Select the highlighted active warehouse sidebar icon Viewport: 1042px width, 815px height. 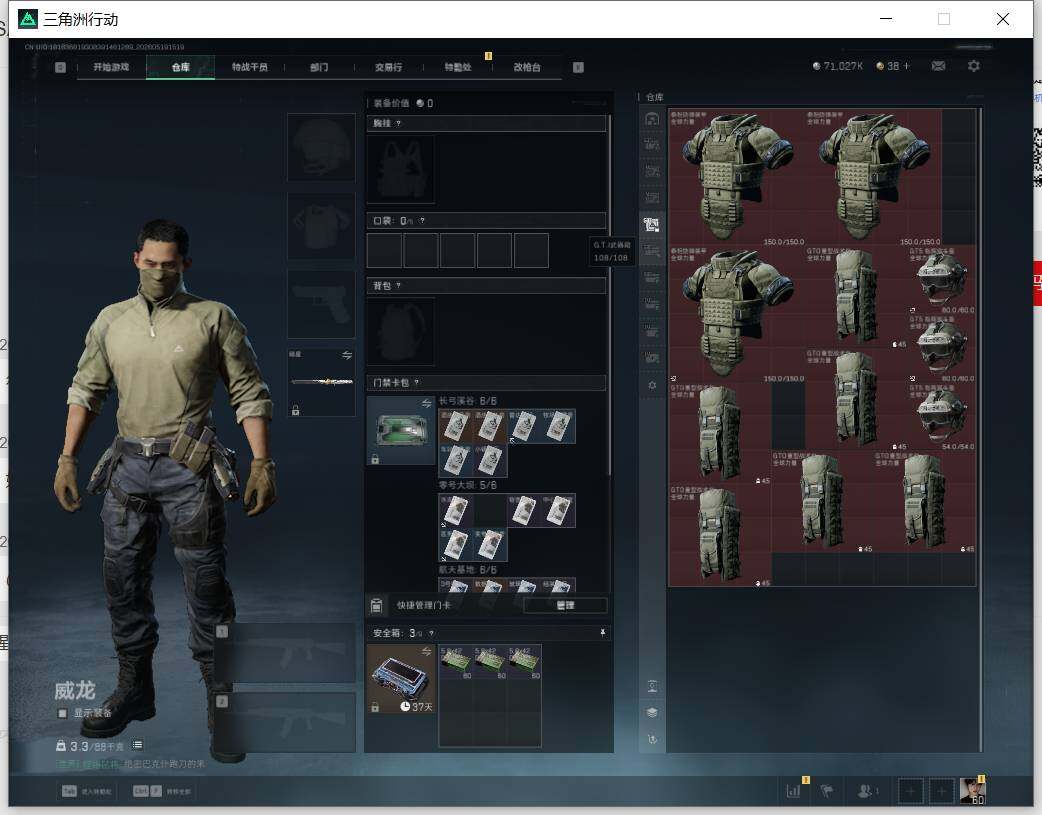652,225
